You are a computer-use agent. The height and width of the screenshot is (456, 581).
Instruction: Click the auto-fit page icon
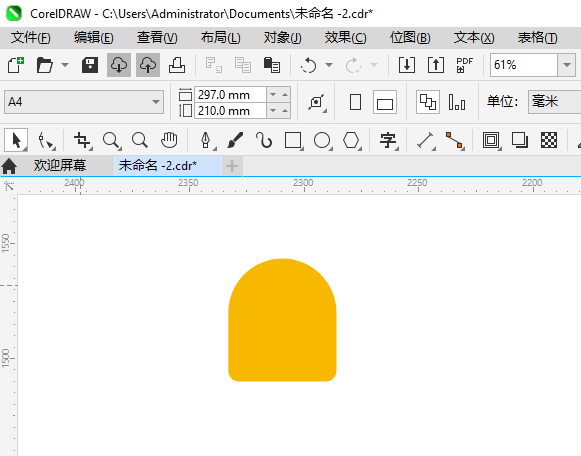pos(317,102)
